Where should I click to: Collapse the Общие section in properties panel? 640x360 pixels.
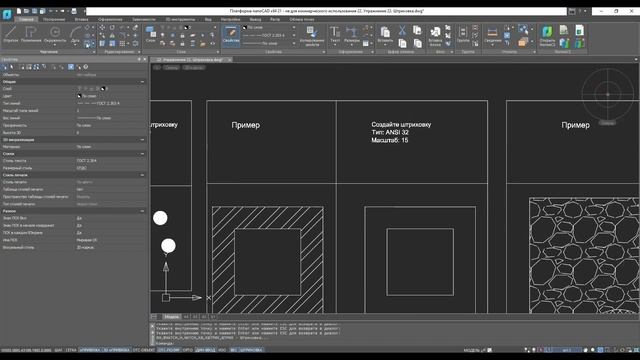click(142, 82)
